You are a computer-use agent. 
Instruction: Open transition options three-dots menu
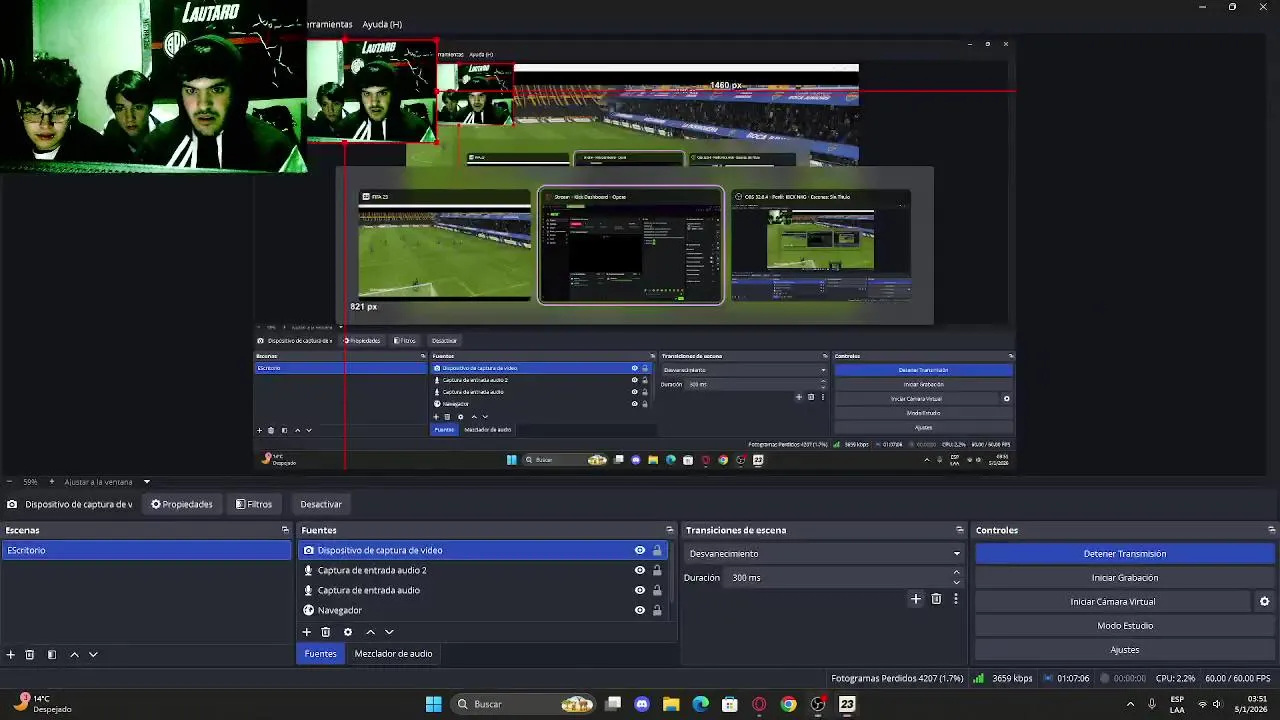coord(955,599)
